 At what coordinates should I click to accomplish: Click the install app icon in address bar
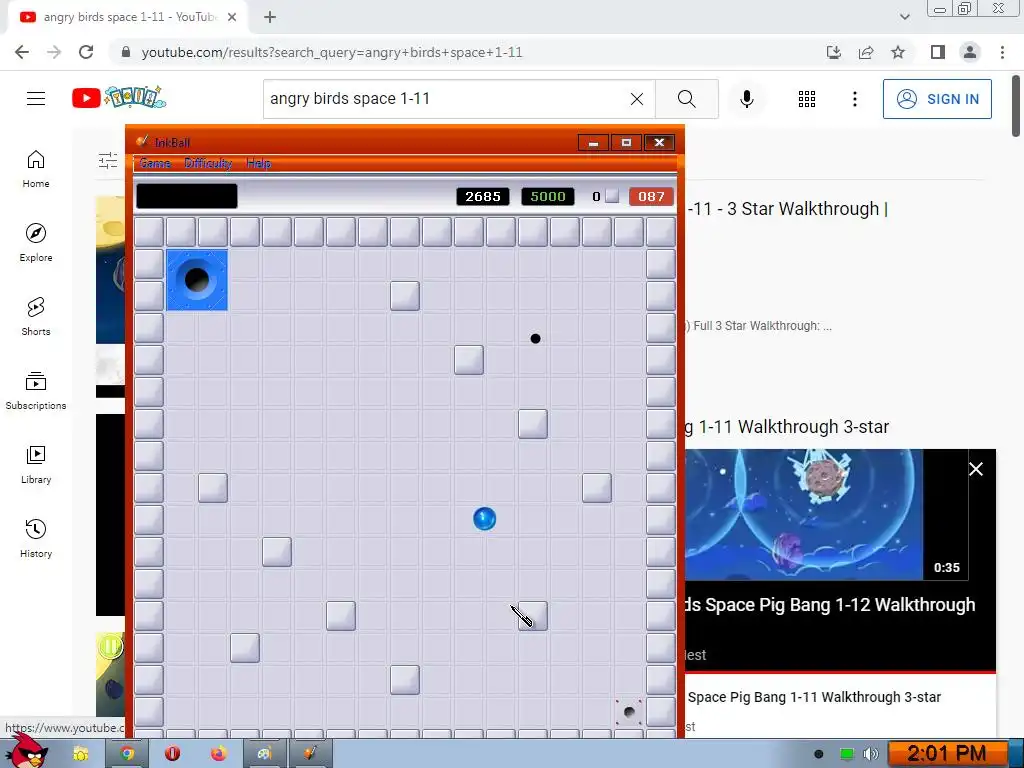(834, 52)
